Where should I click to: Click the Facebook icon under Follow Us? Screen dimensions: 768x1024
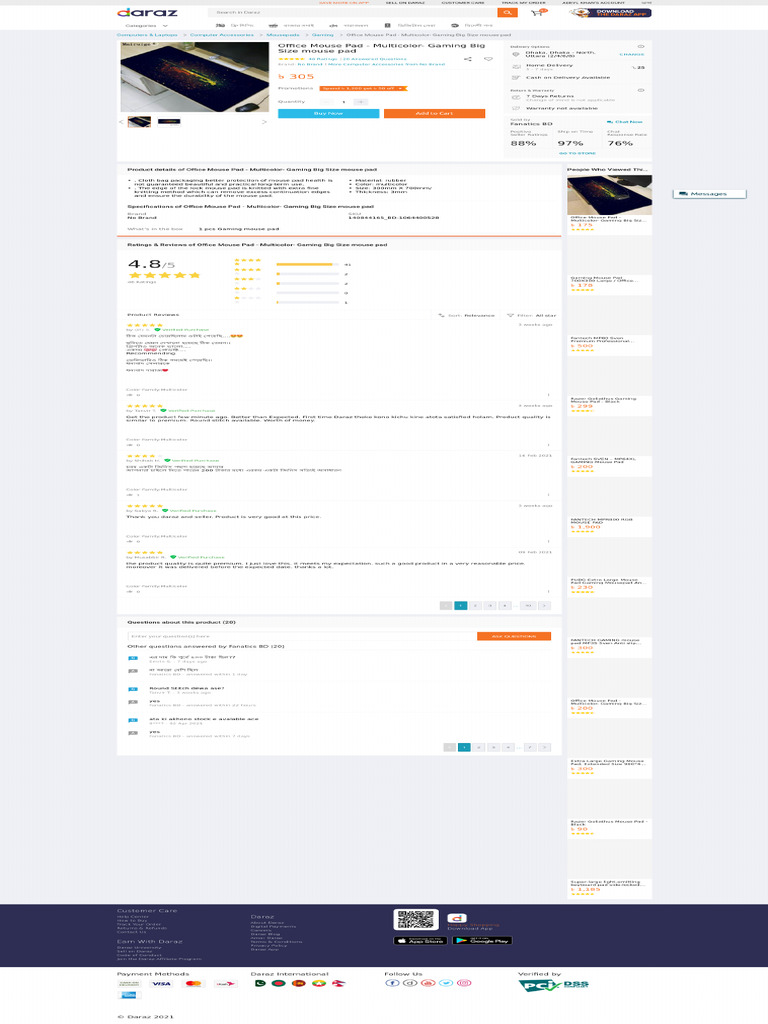coord(390,983)
